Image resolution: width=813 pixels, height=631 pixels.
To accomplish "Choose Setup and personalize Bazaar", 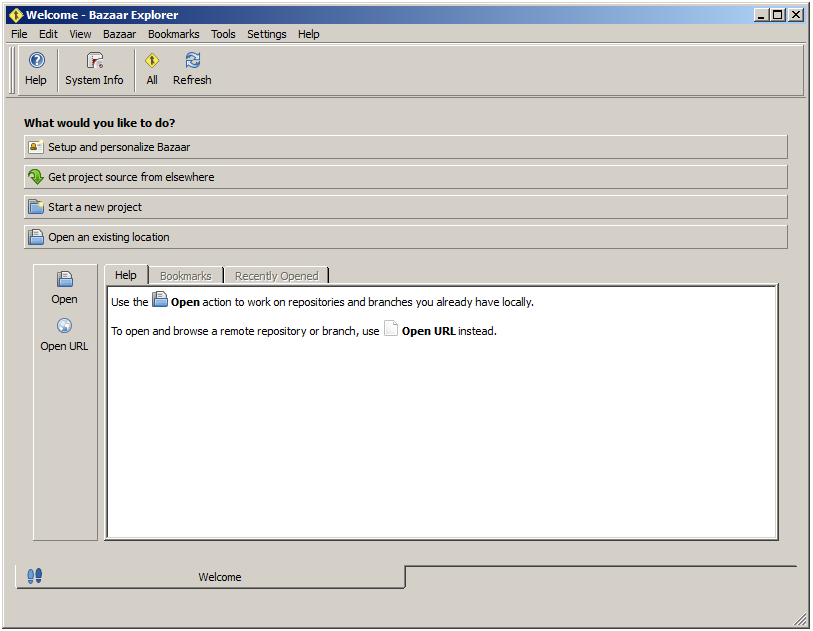I will [x=405, y=147].
